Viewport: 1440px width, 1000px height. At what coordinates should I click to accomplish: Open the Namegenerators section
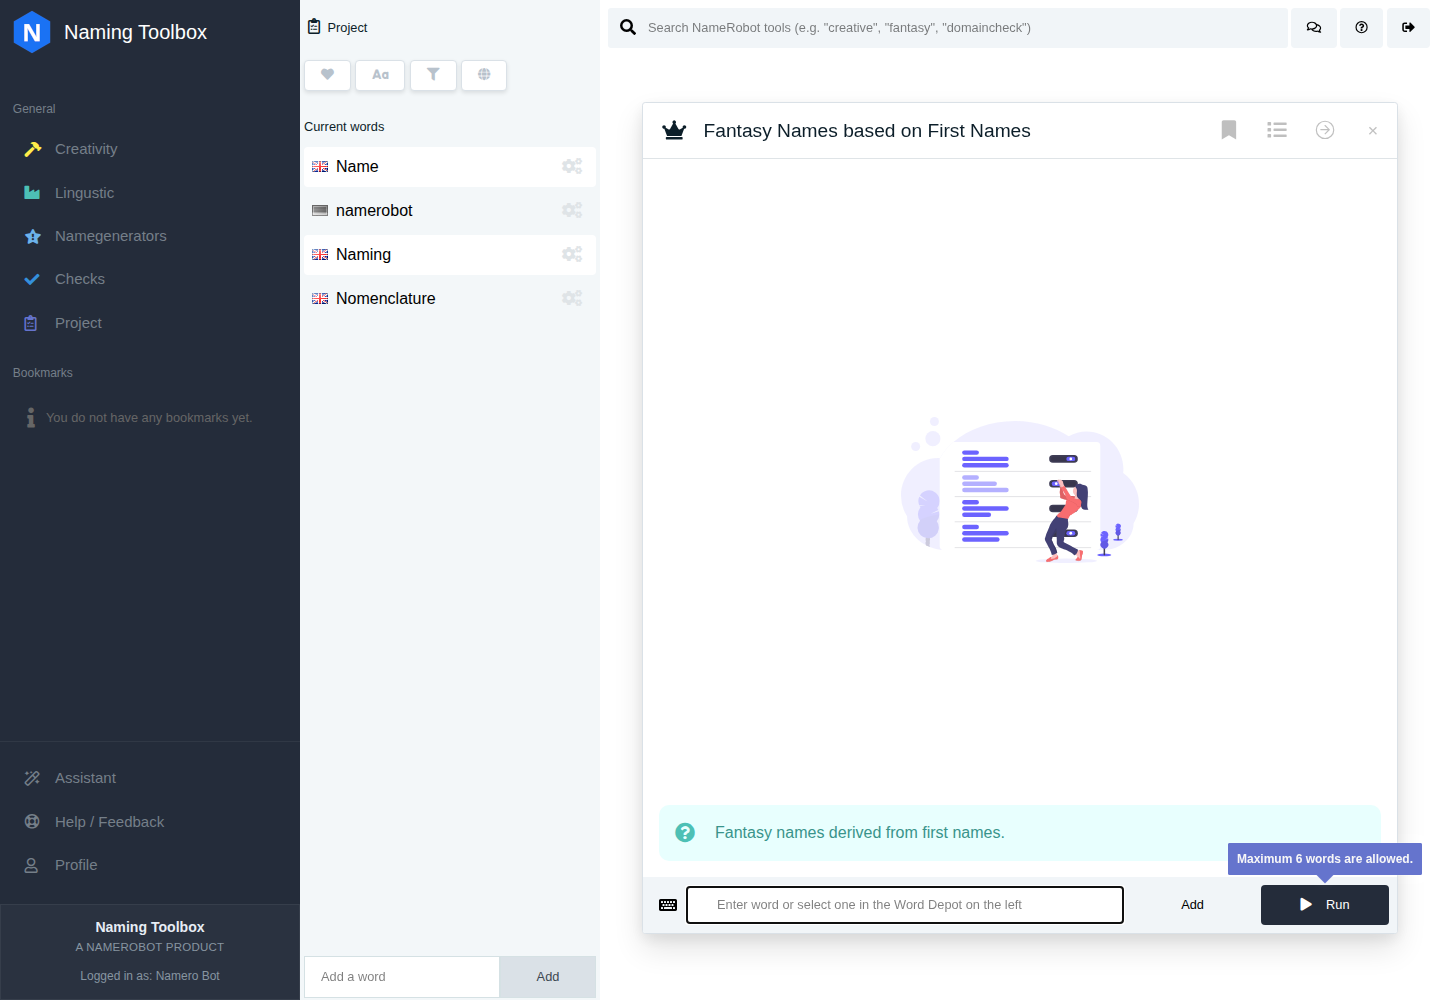tap(111, 236)
